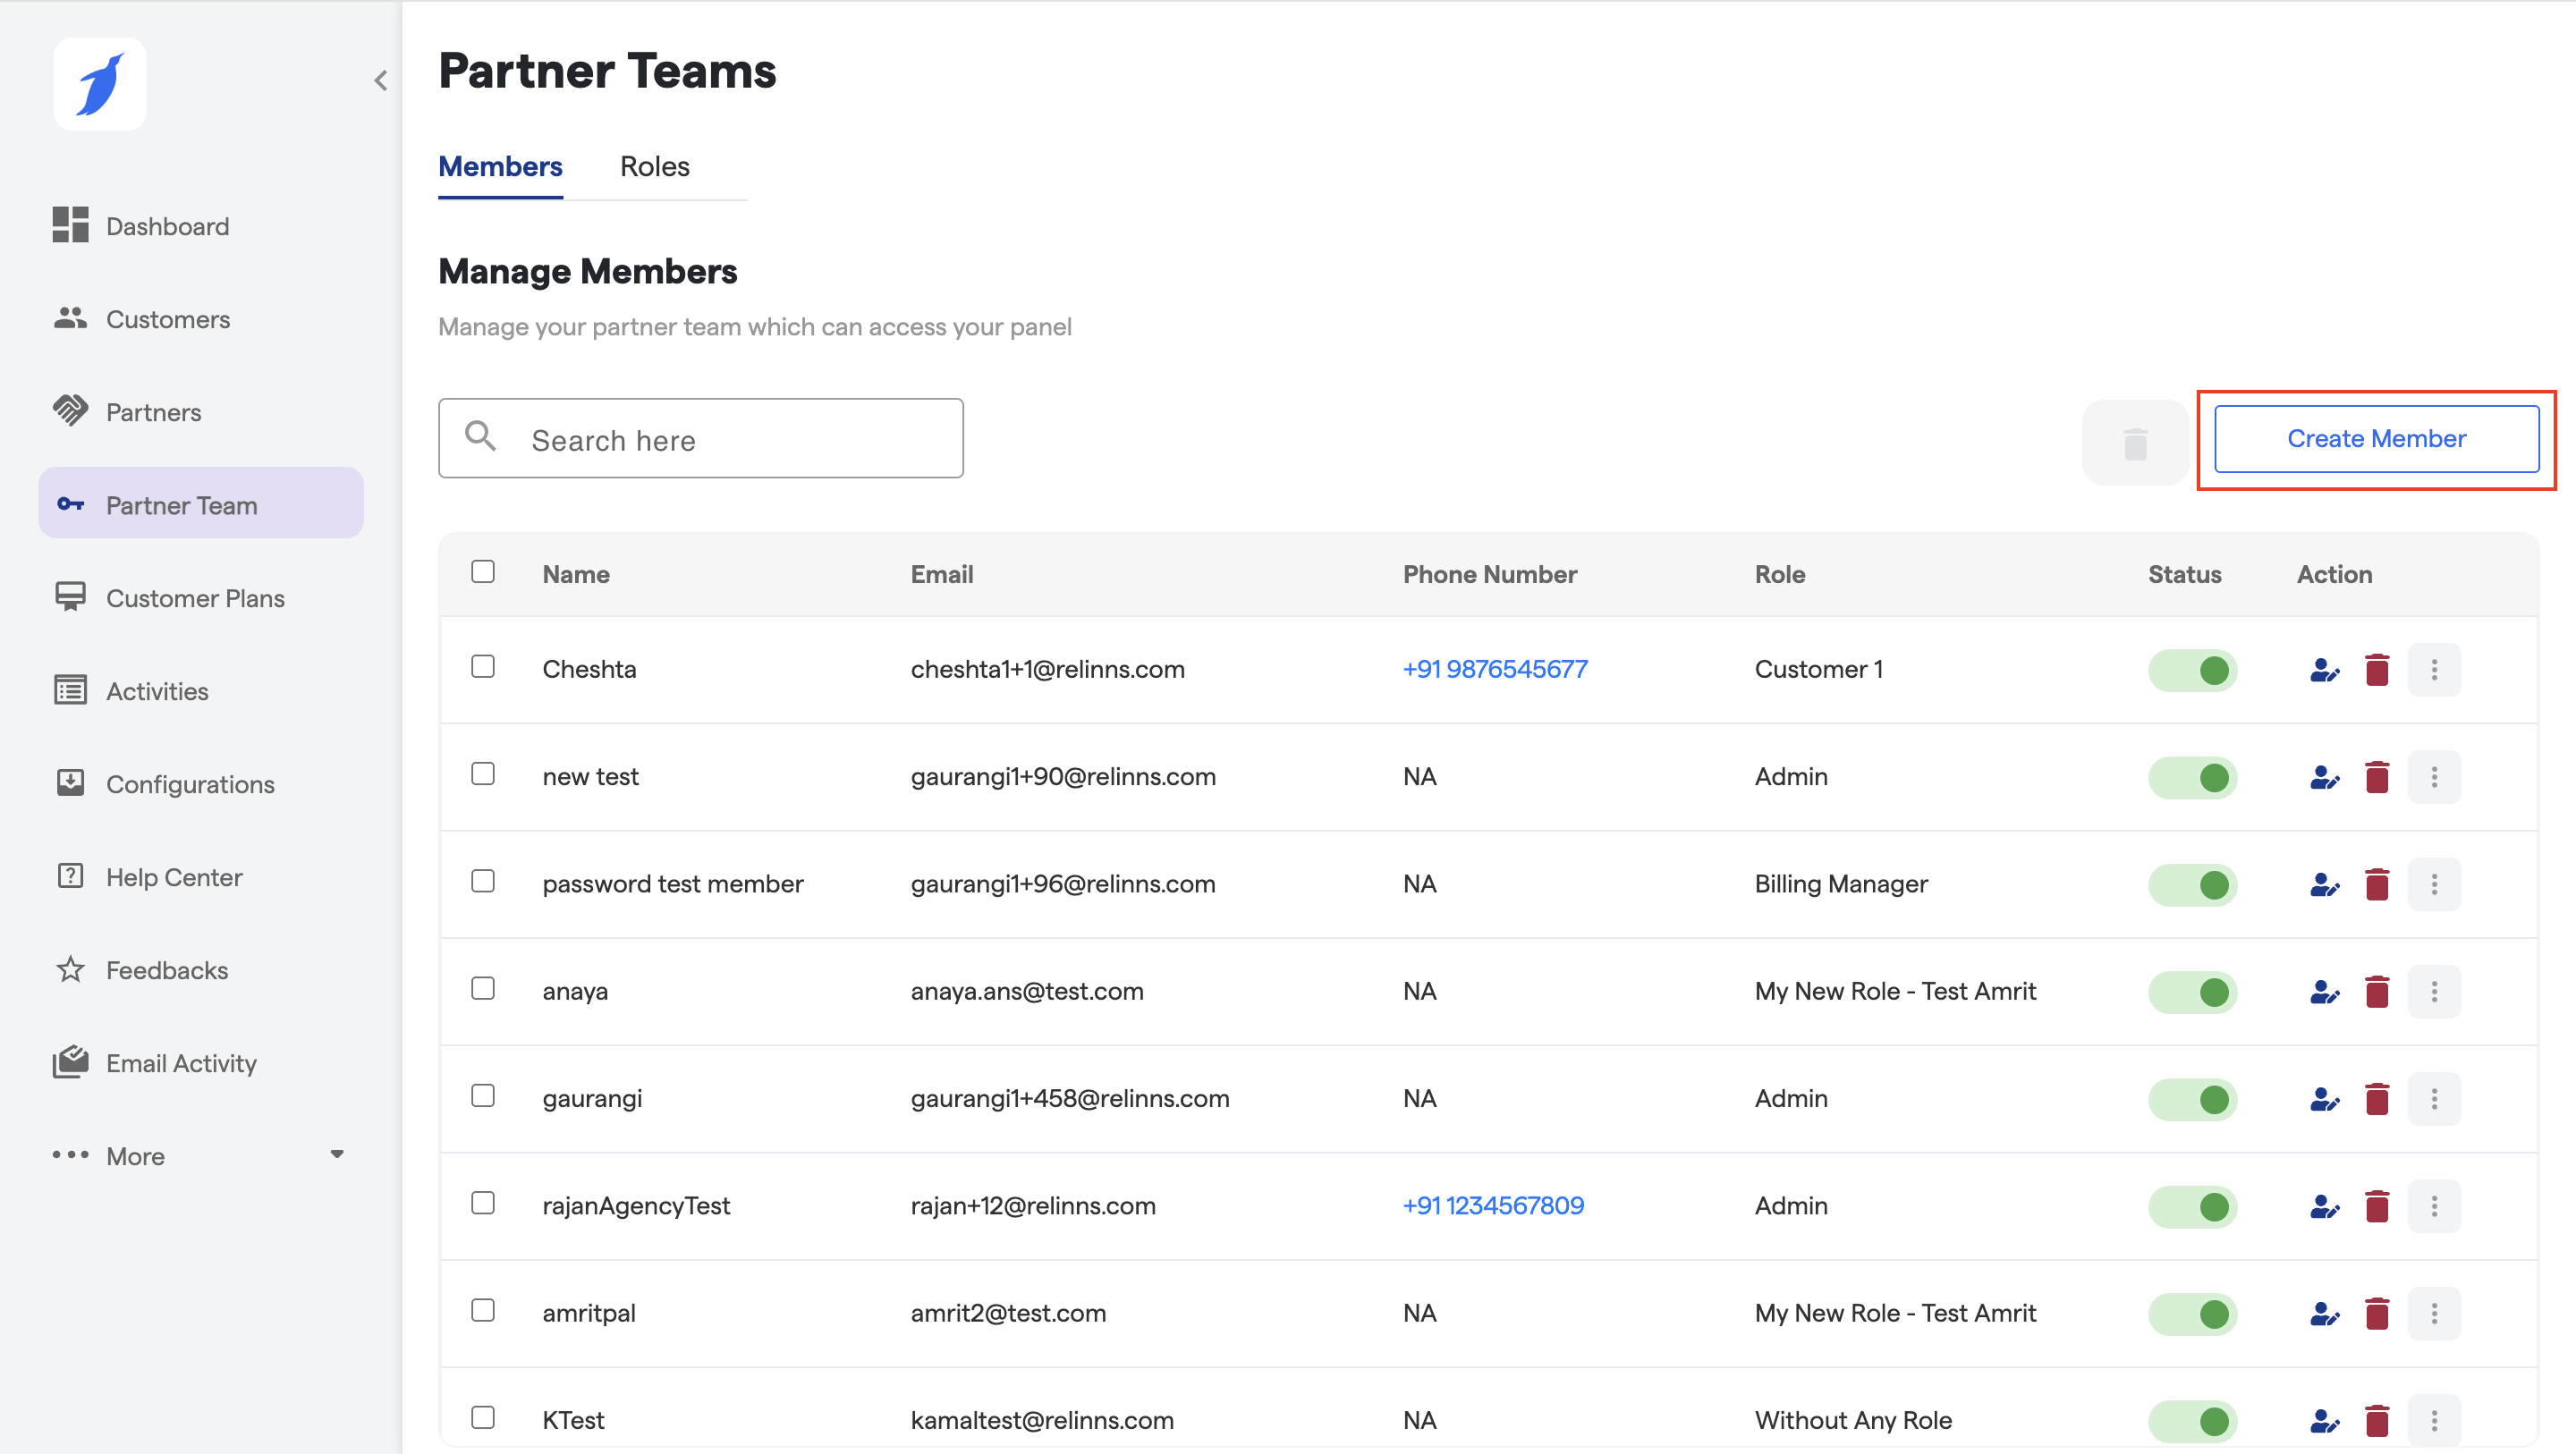Open three-dot options menu for amritpal
The width and height of the screenshot is (2576, 1454).
[x=2434, y=1313]
